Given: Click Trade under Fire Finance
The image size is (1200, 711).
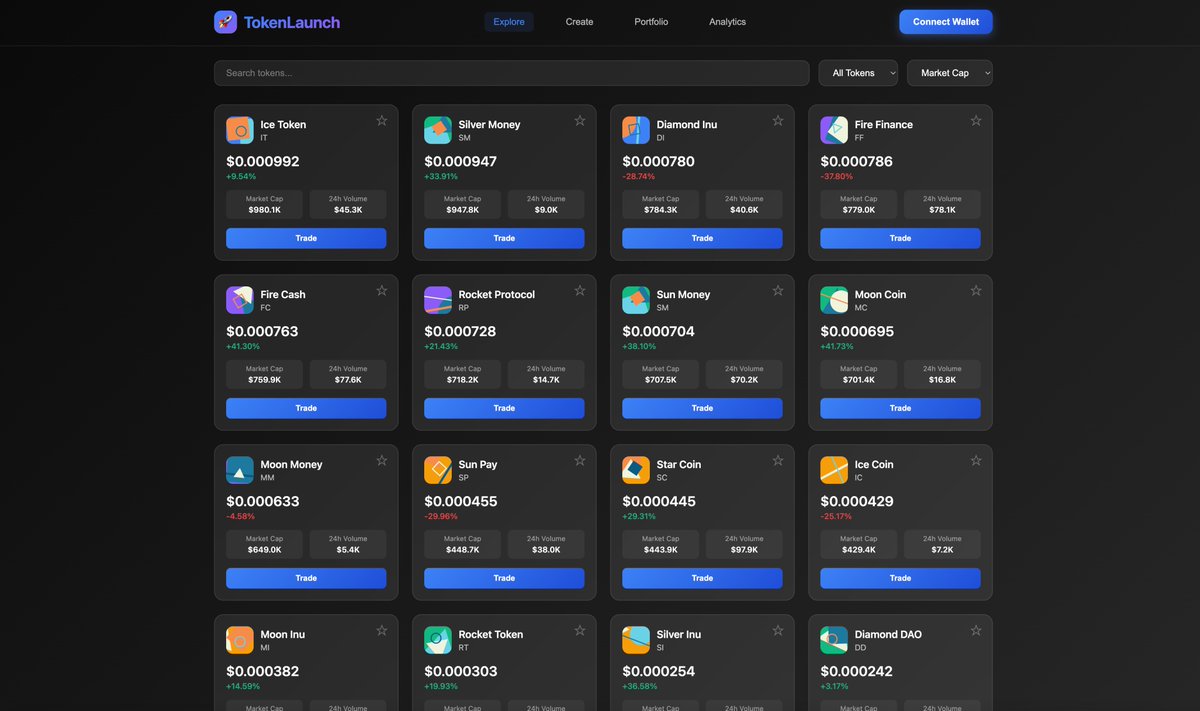Looking at the screenshot, I should click(900, 238).
